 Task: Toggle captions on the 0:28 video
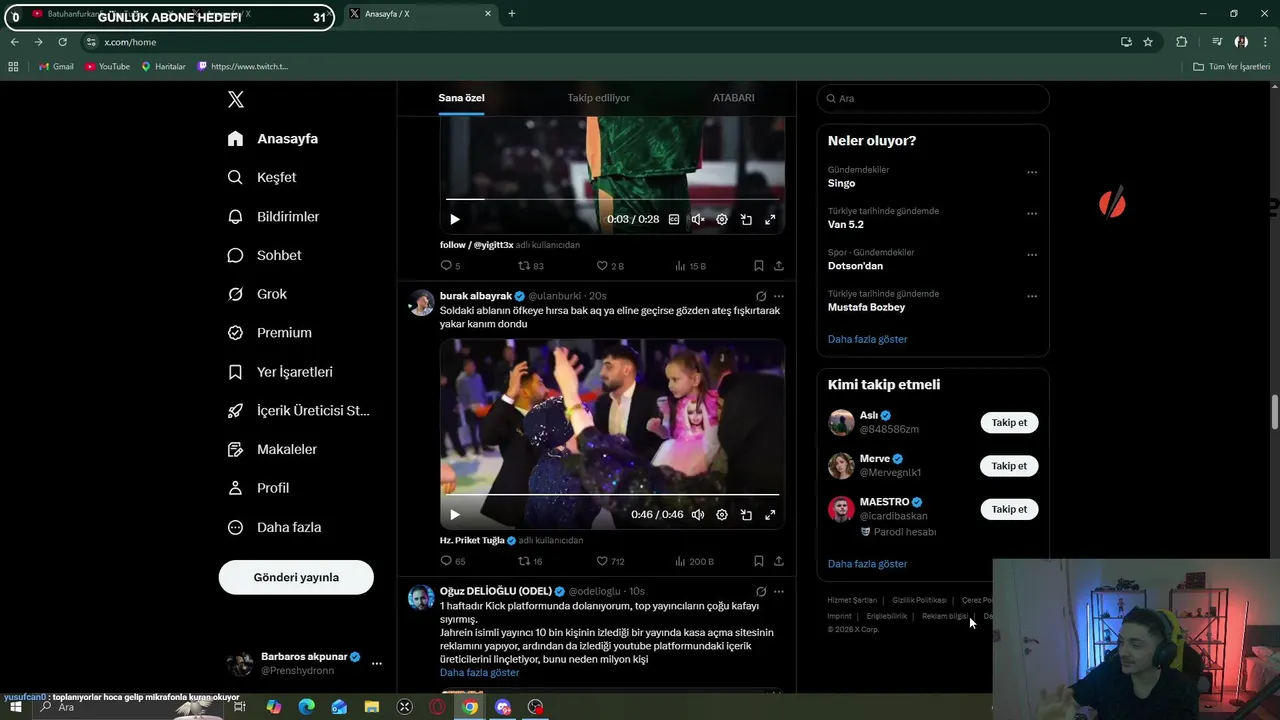tap(674, 219)
